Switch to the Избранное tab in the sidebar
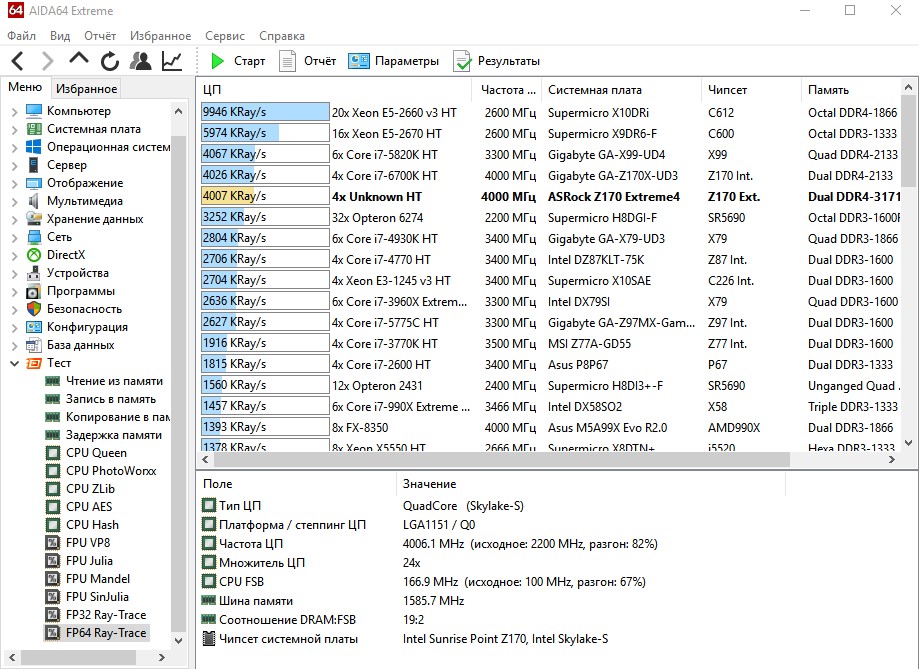 point(87,89)
